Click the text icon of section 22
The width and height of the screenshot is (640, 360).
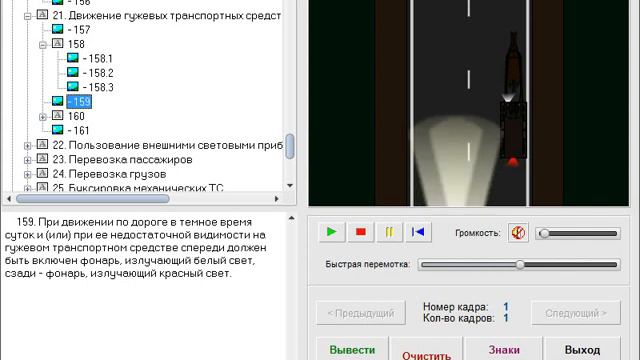coord(42,144)
